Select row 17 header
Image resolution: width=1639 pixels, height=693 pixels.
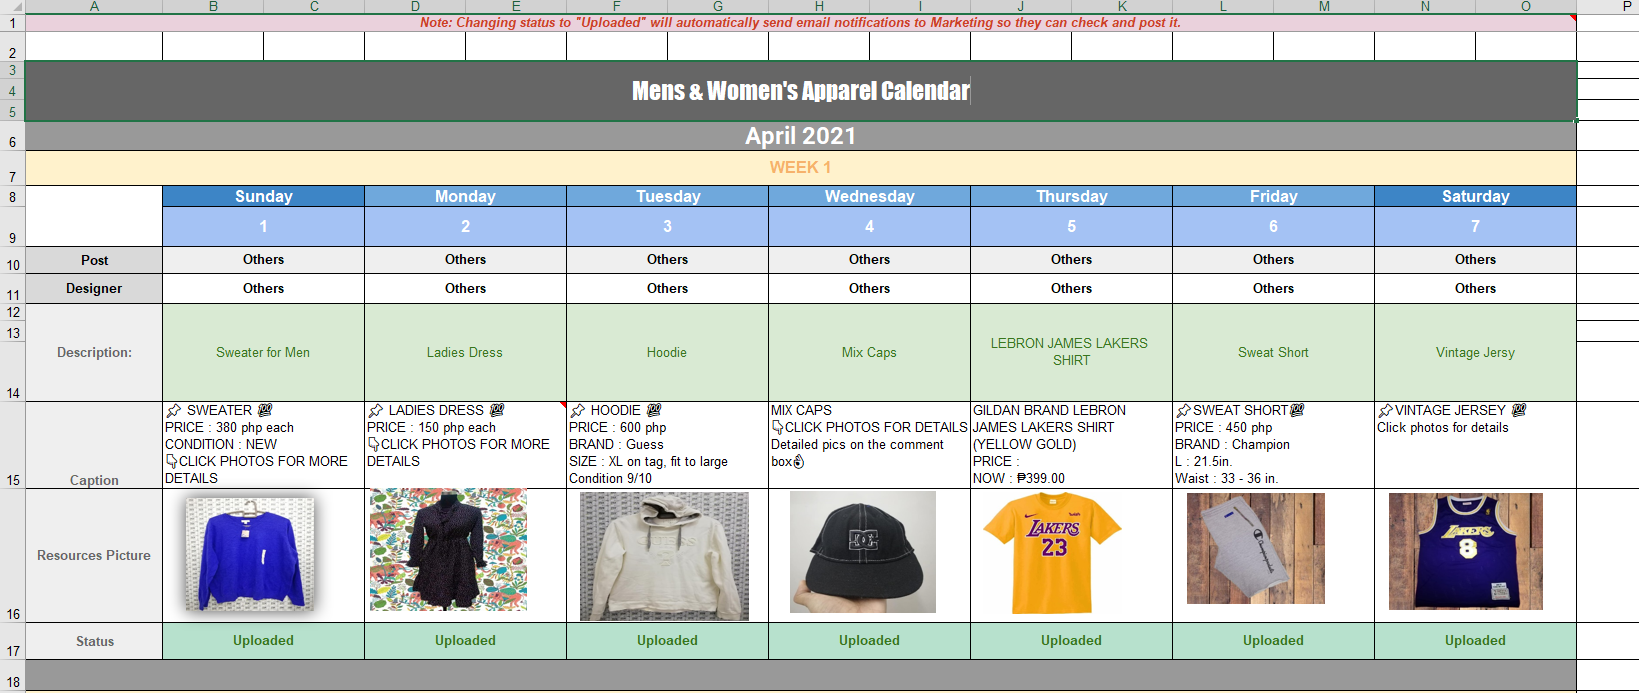(12, 641)
